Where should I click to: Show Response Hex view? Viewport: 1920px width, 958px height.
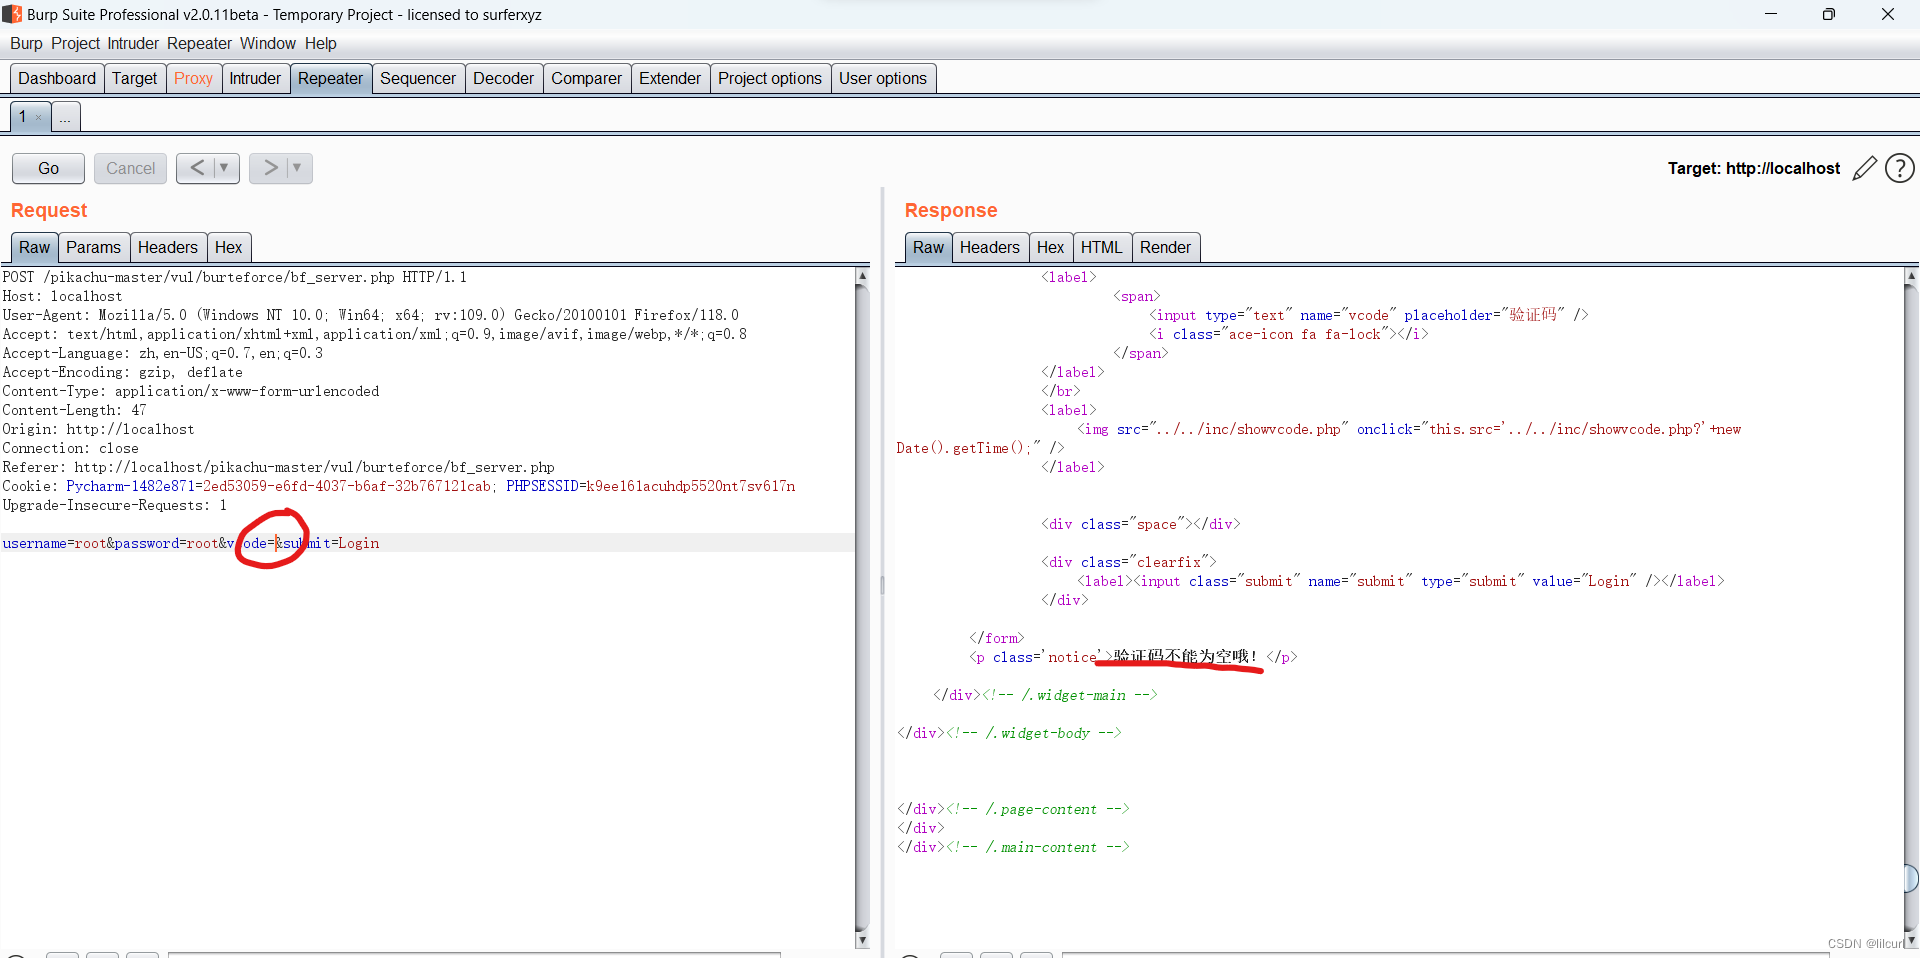click(x=1050, y=248)
